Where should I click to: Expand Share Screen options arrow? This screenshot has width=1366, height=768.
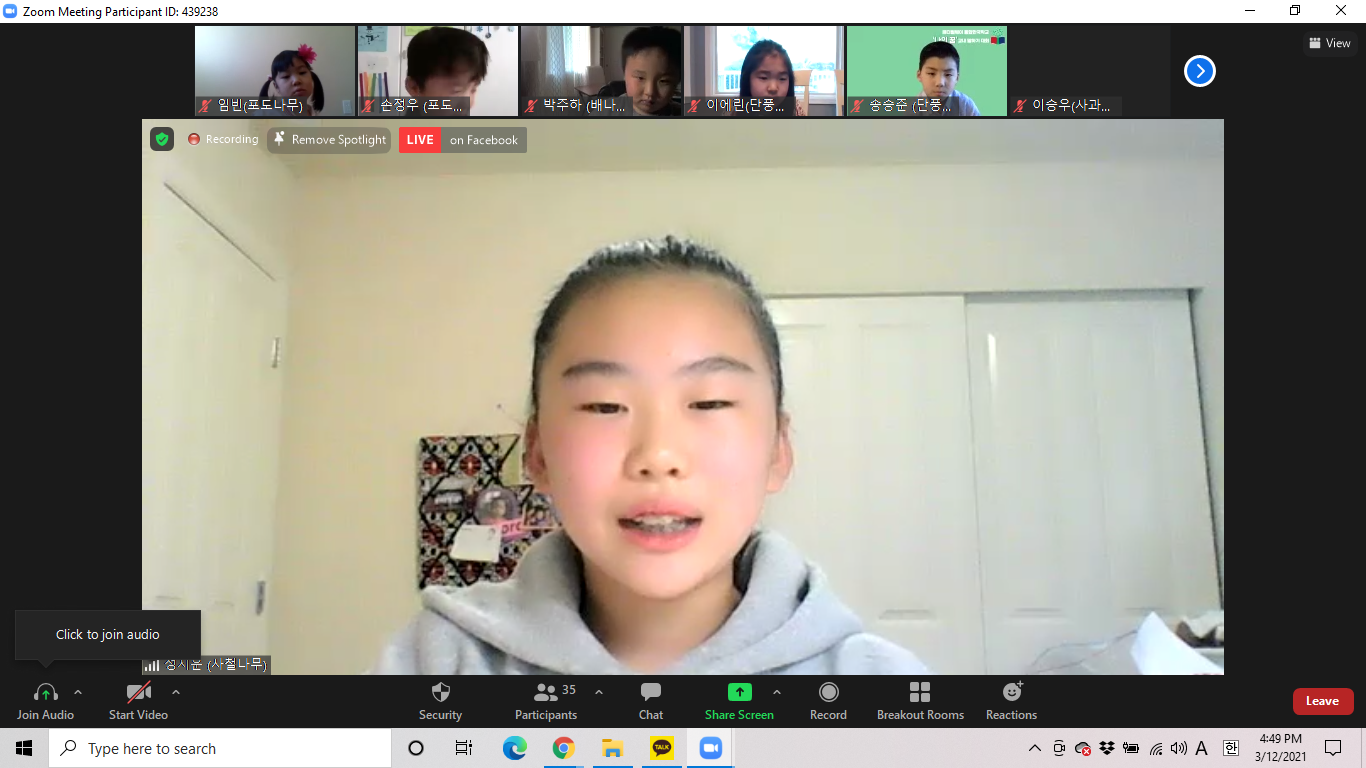[x=777, y=692]
